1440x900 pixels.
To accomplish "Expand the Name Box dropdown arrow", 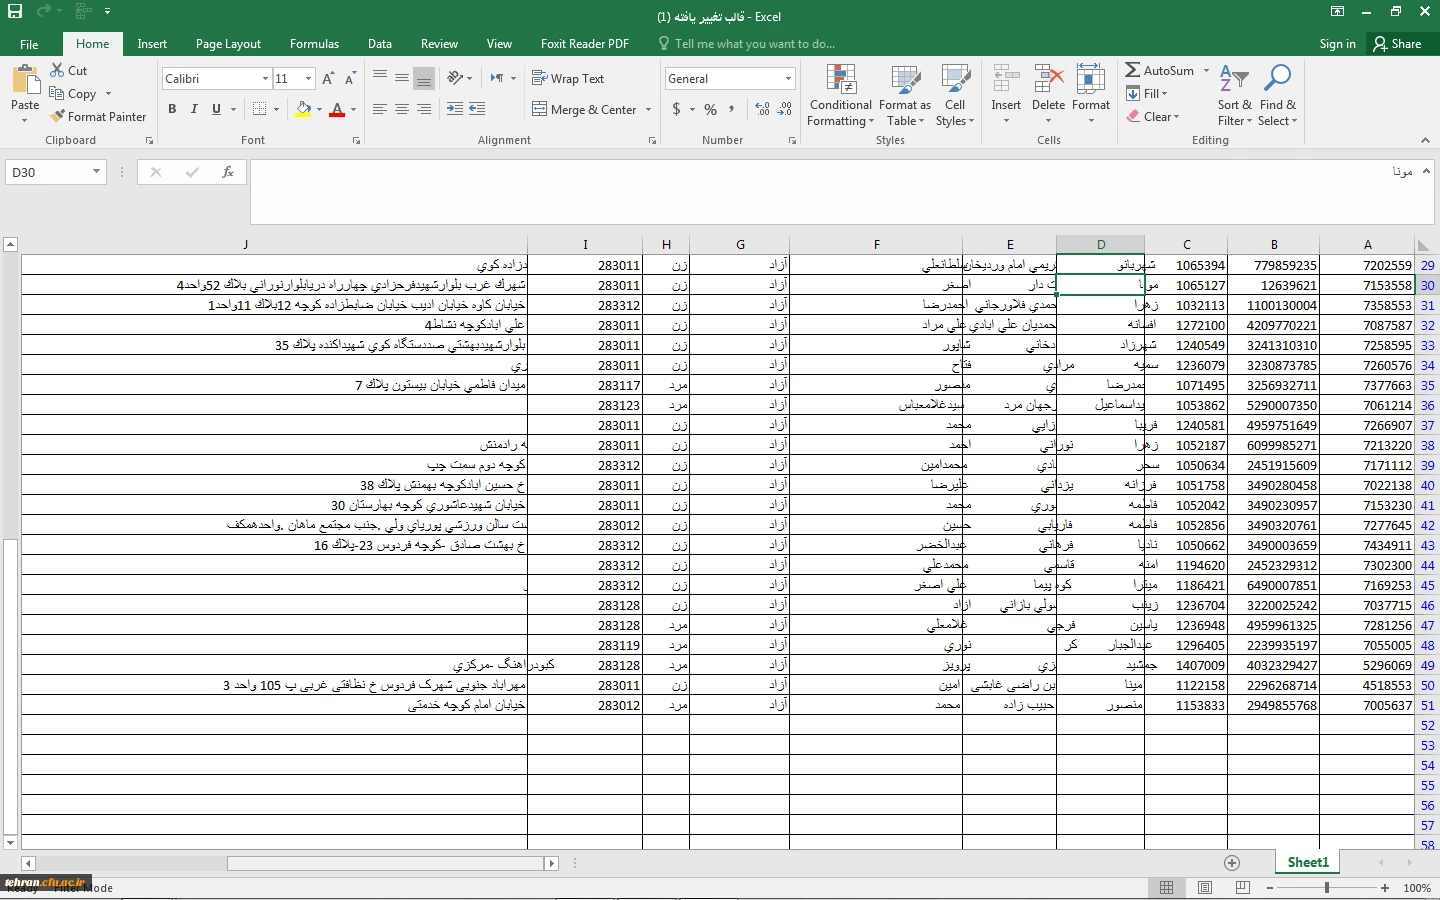I will (x=96, y=172).
